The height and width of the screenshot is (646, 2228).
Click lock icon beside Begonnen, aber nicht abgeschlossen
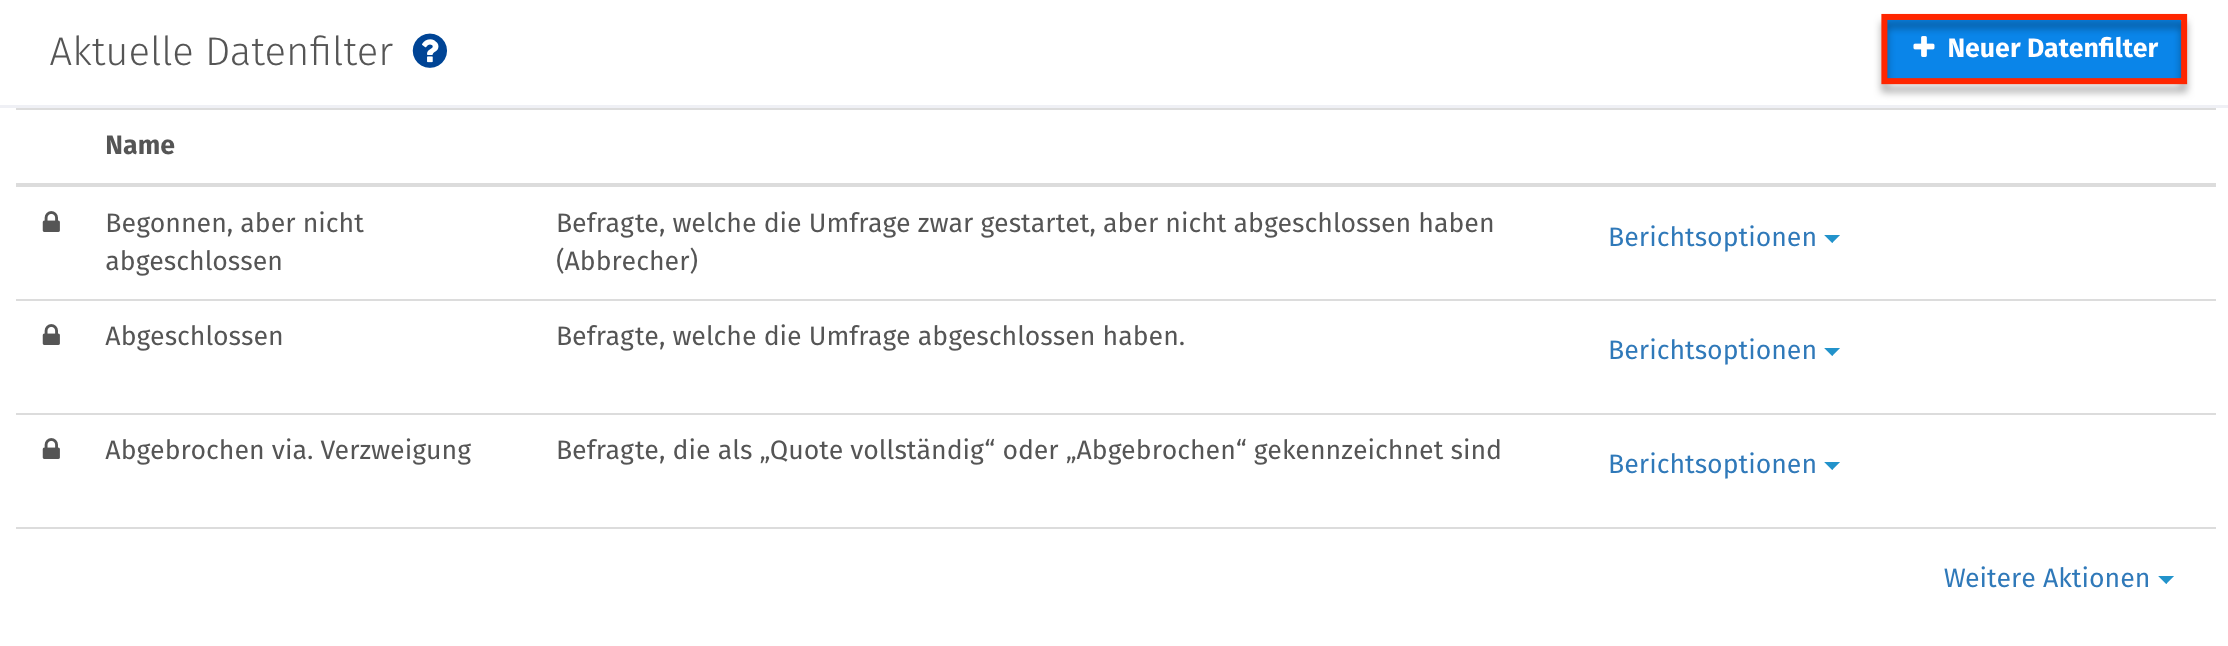(51, 222)
